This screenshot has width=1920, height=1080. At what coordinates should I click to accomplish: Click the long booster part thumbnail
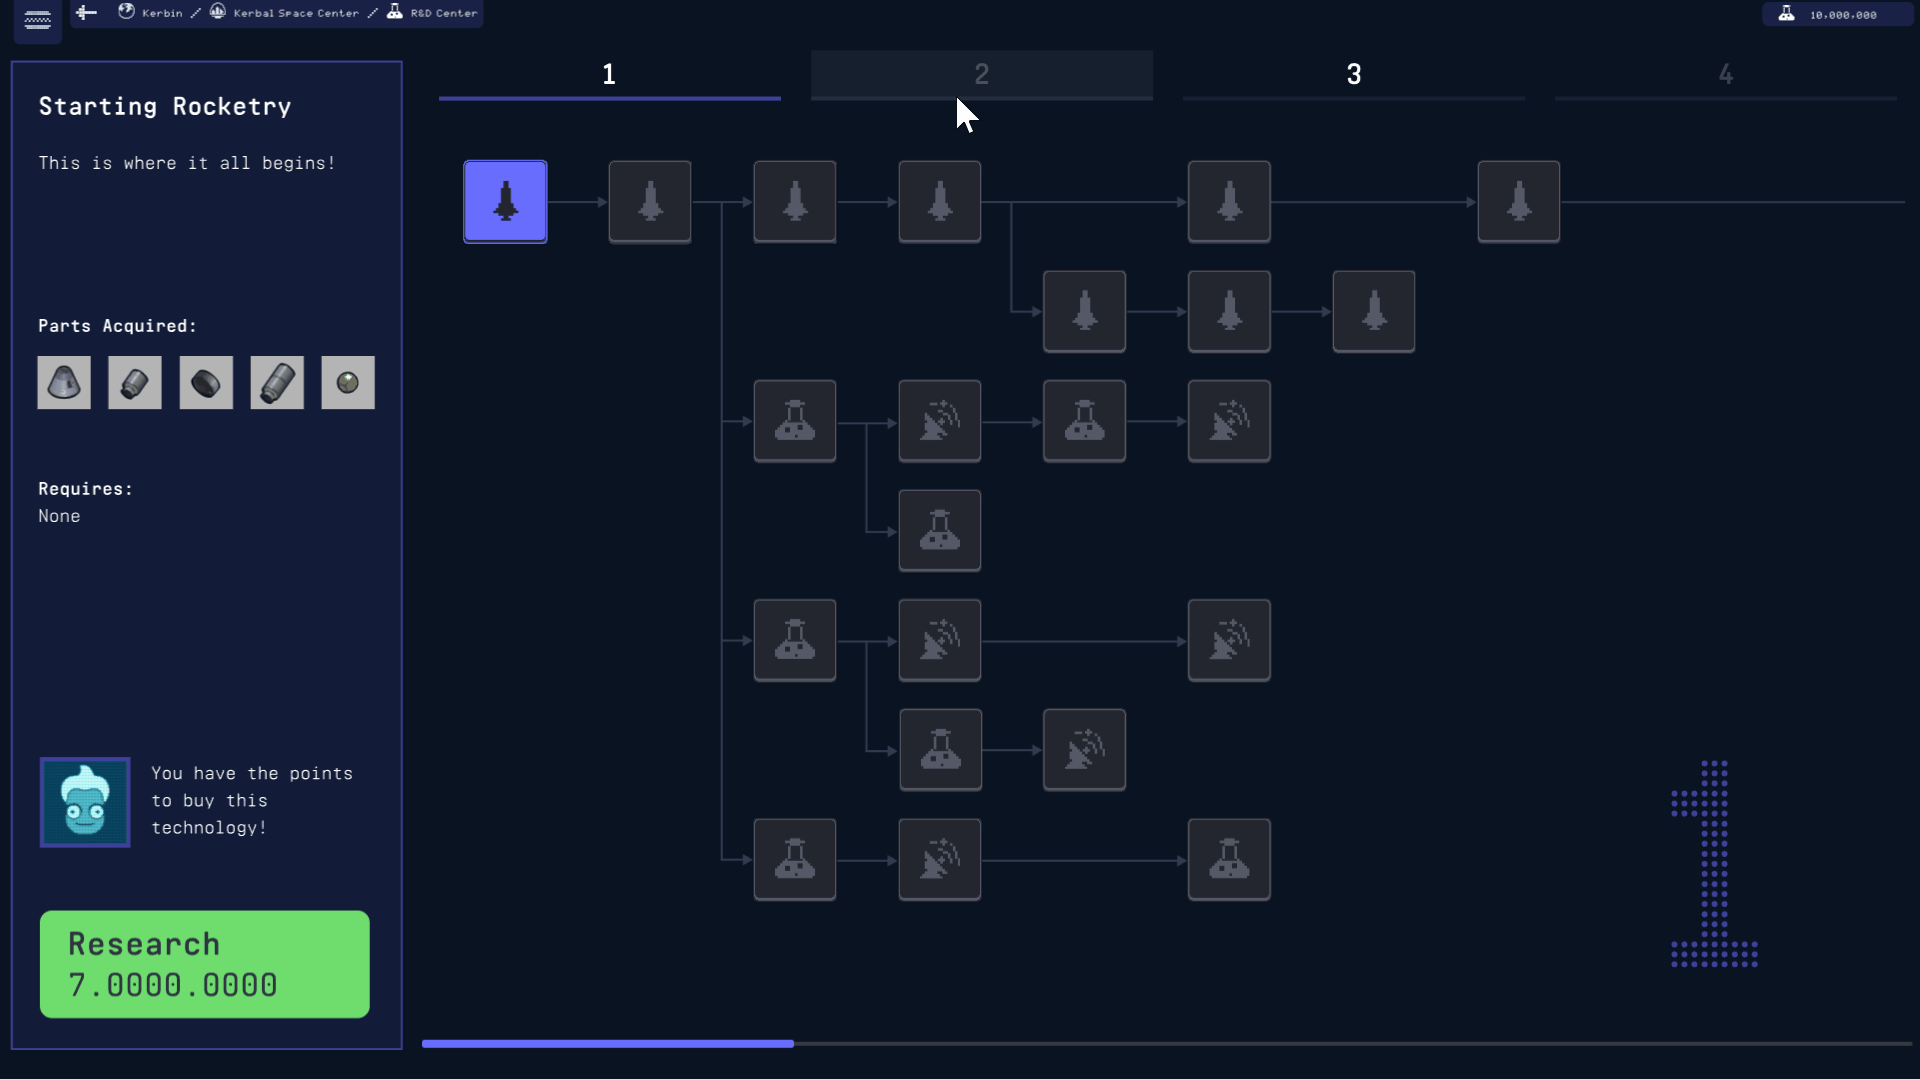pos(277,383)
